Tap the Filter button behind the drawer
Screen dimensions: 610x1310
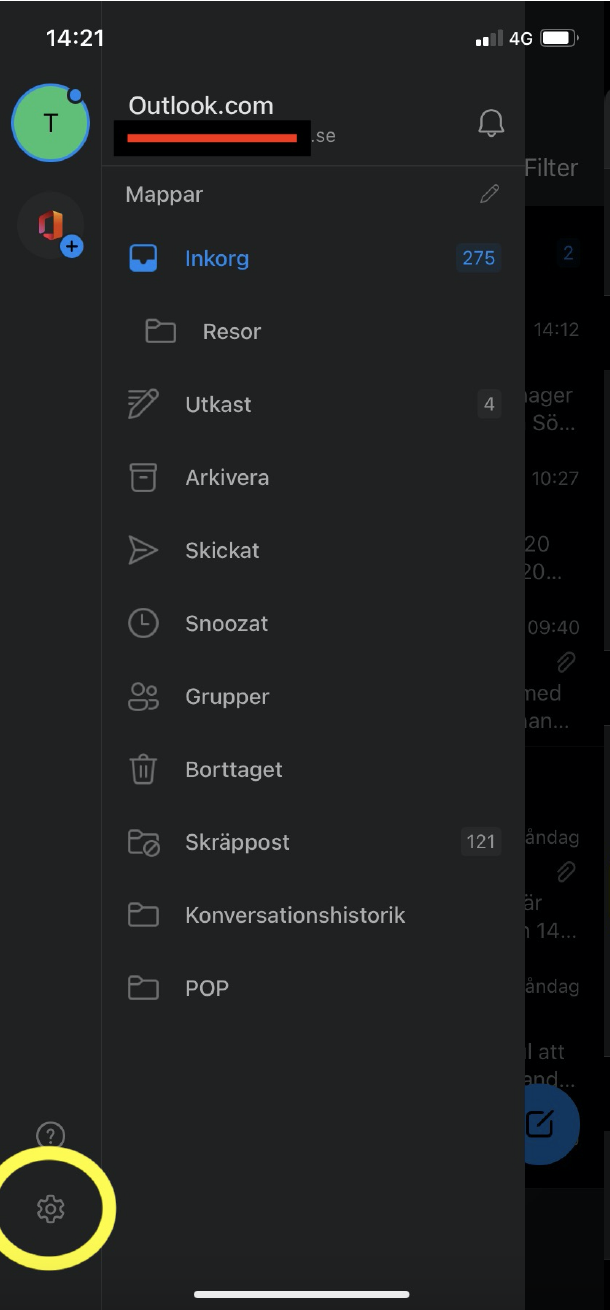[x=551, y=168]
